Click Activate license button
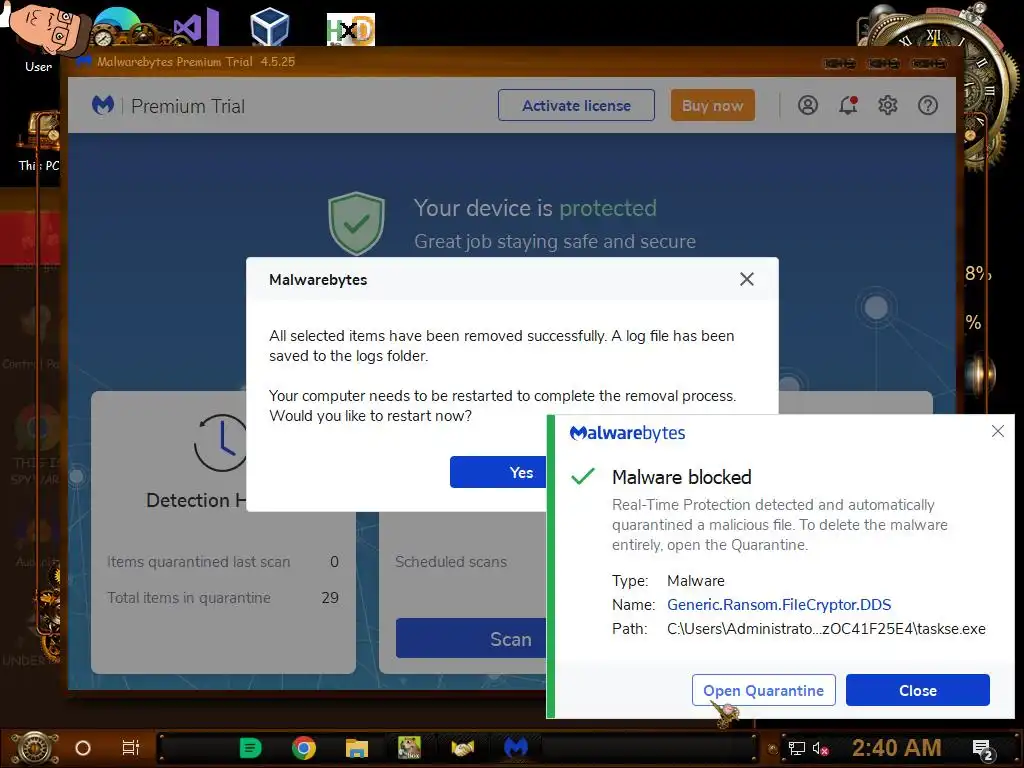 (576, 105)
